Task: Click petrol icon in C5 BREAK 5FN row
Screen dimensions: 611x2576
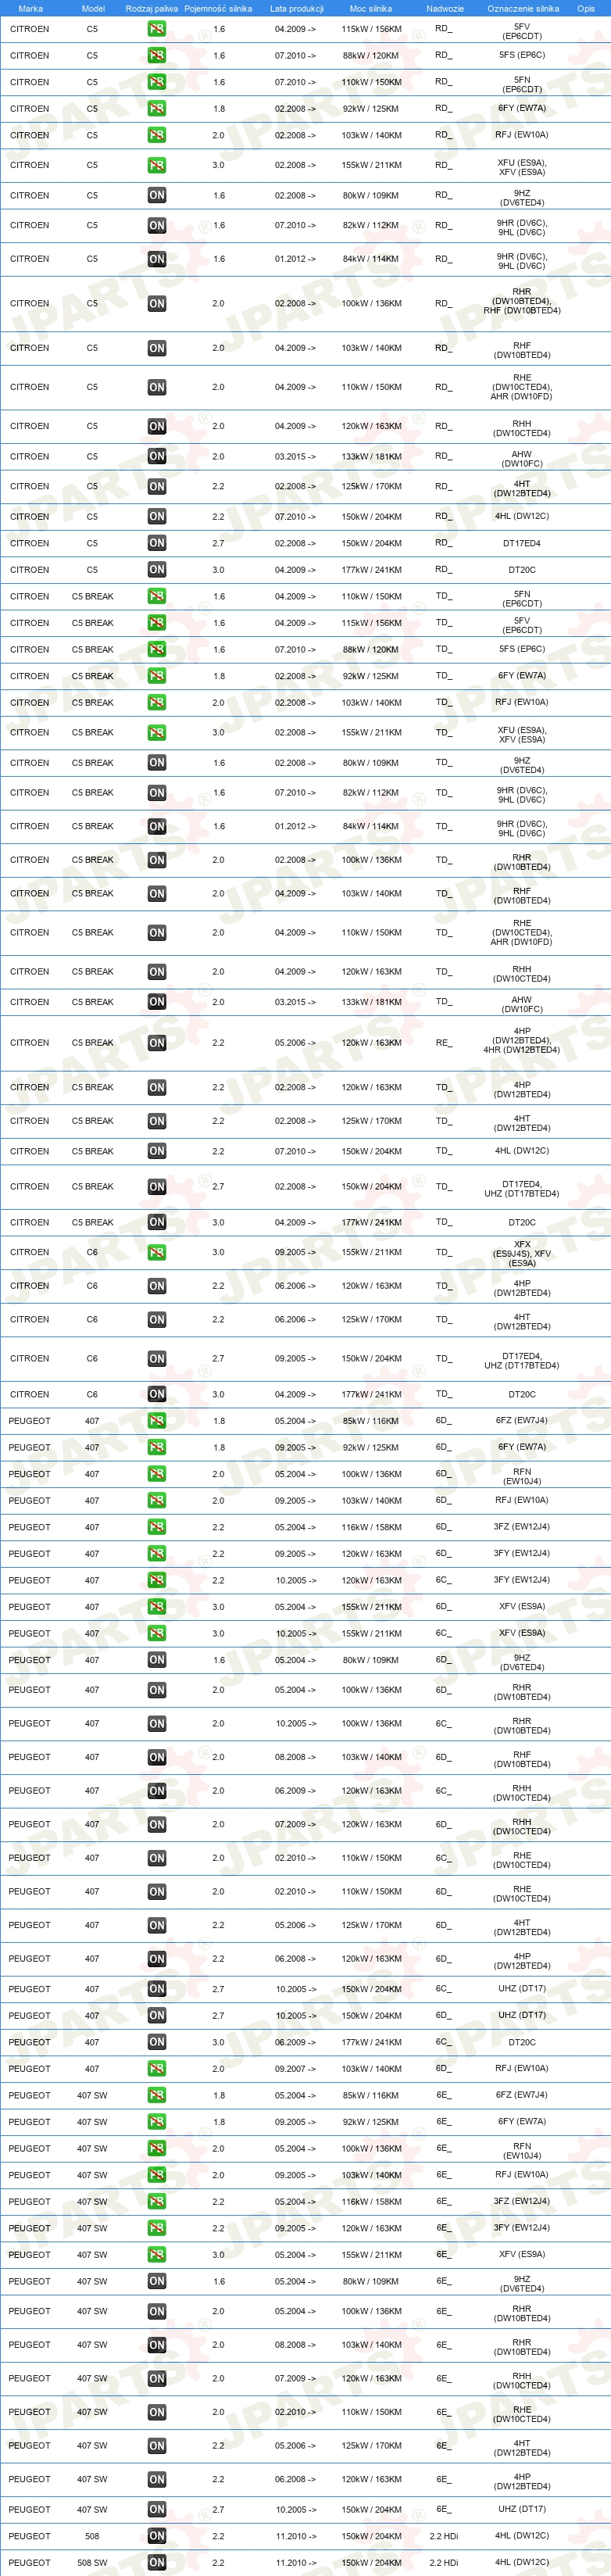Action: pos(157,597)
